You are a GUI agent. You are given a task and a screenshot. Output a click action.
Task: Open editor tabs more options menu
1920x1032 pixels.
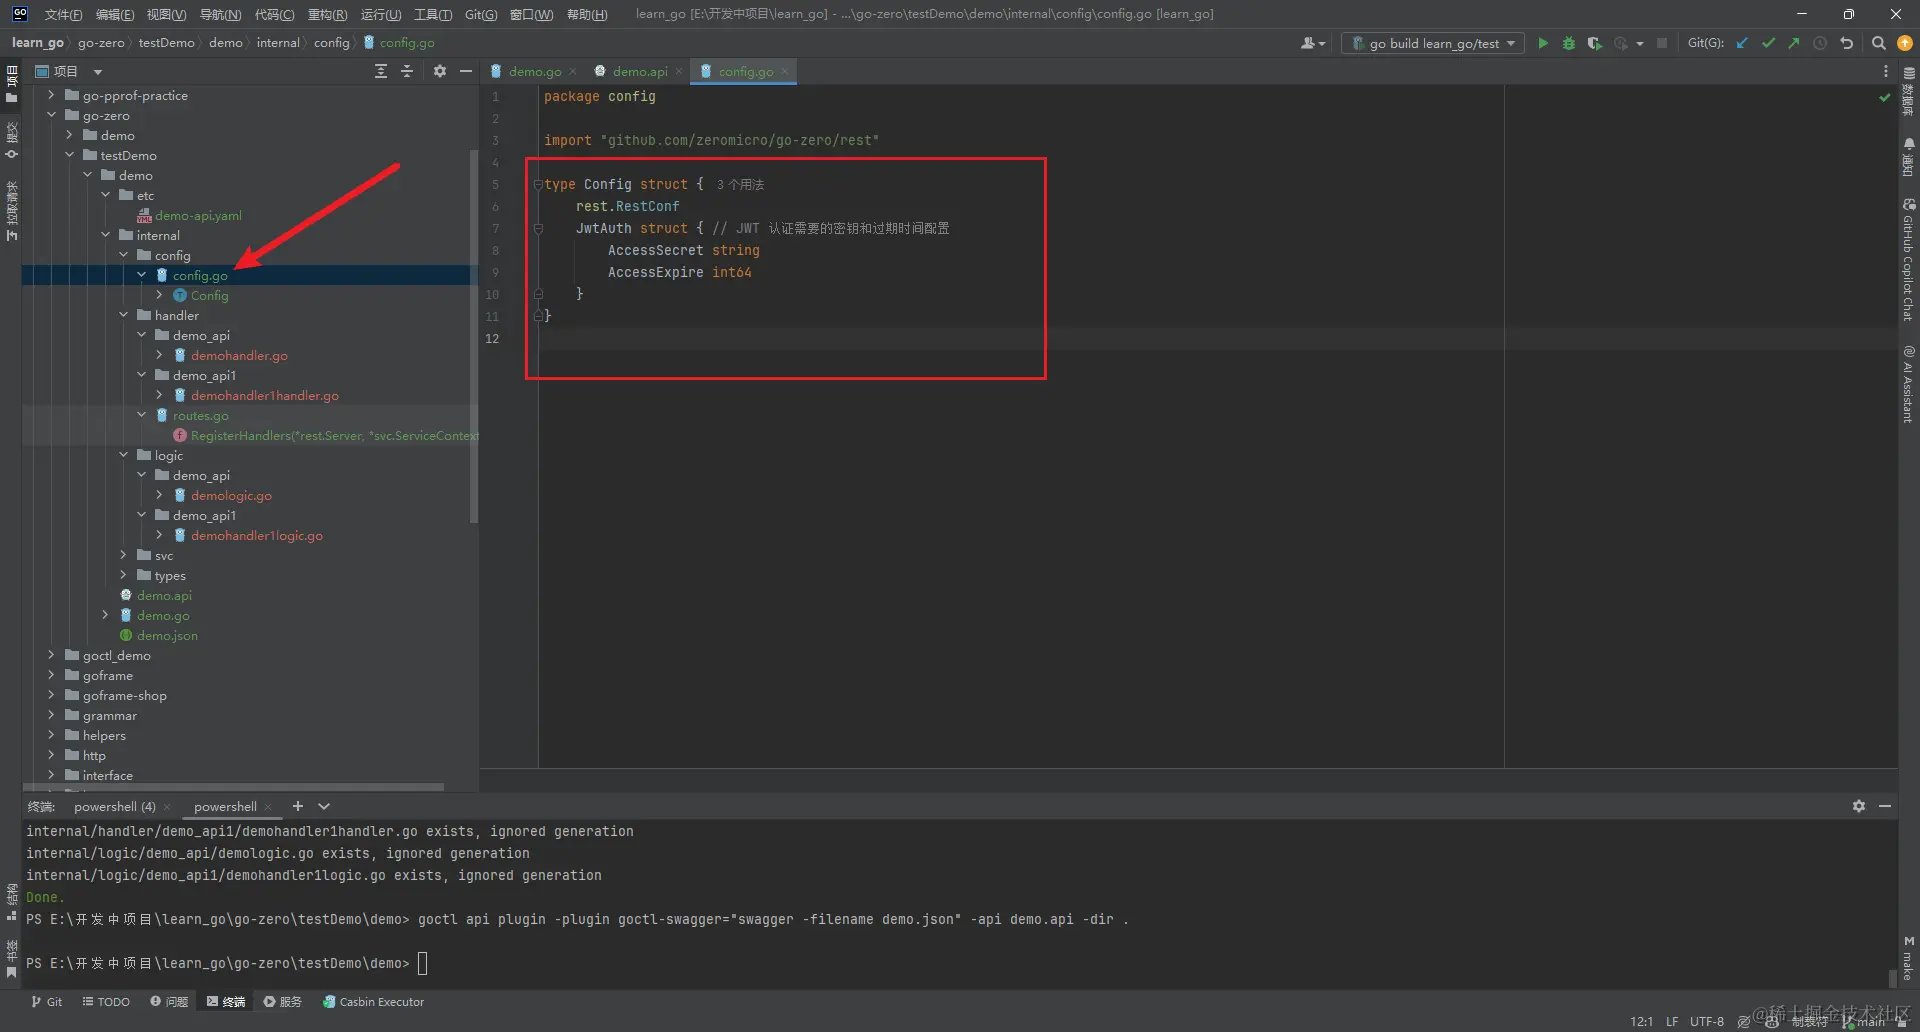point(1886,71)
